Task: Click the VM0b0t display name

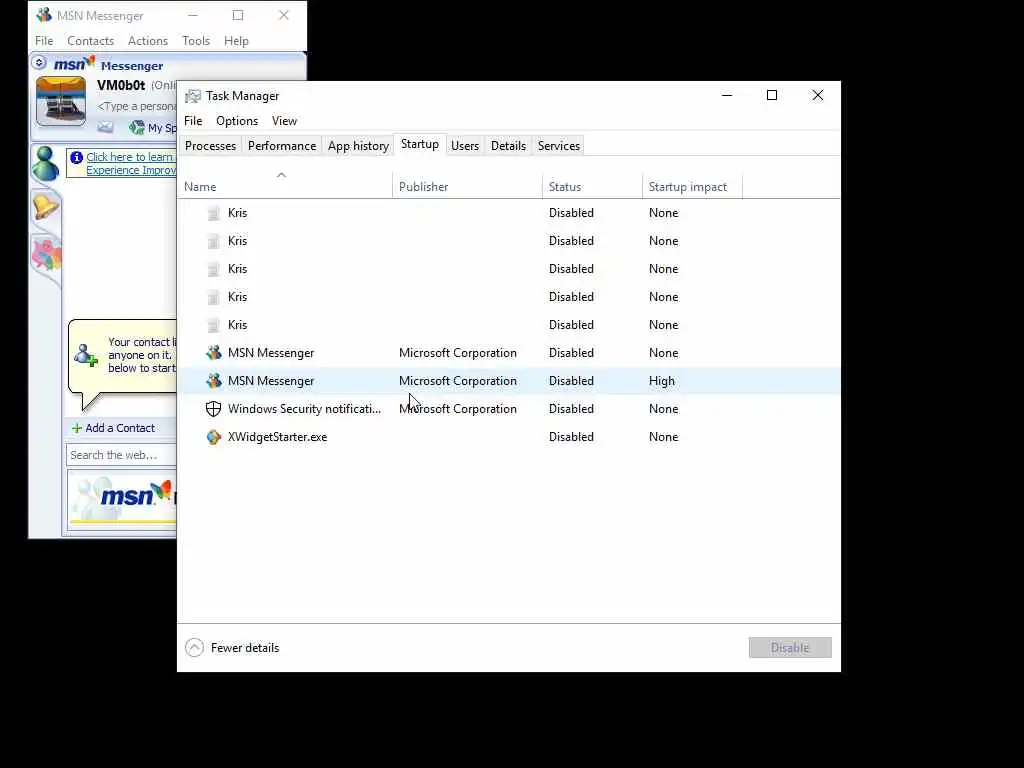Action: click(x=121, y=86)
